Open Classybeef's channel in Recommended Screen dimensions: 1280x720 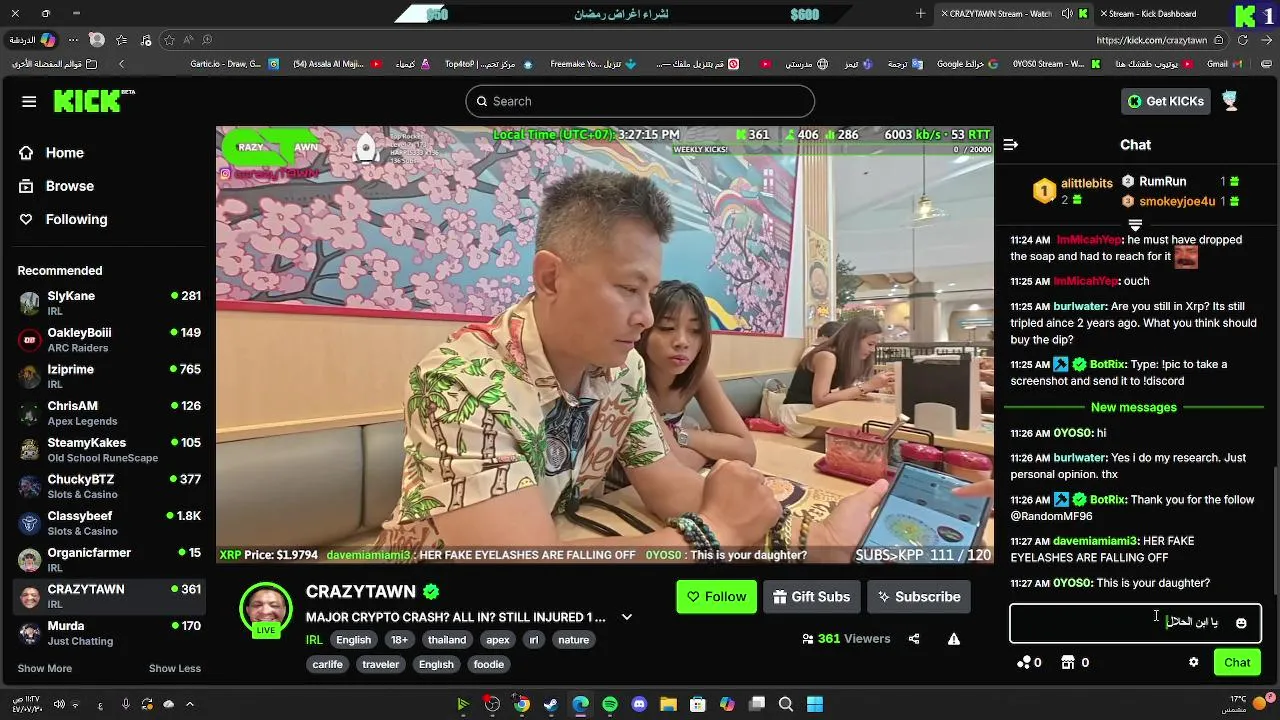click(x=109, y=523)
